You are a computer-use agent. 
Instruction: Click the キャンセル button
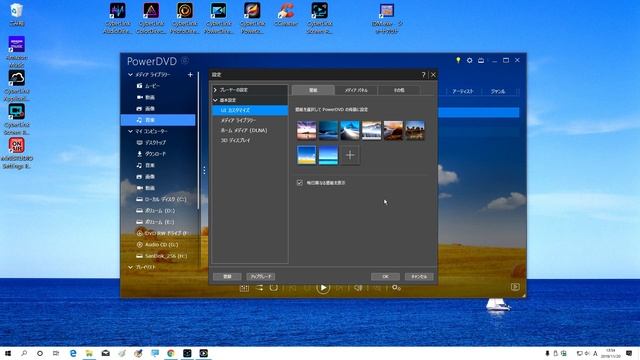point(419,277)
